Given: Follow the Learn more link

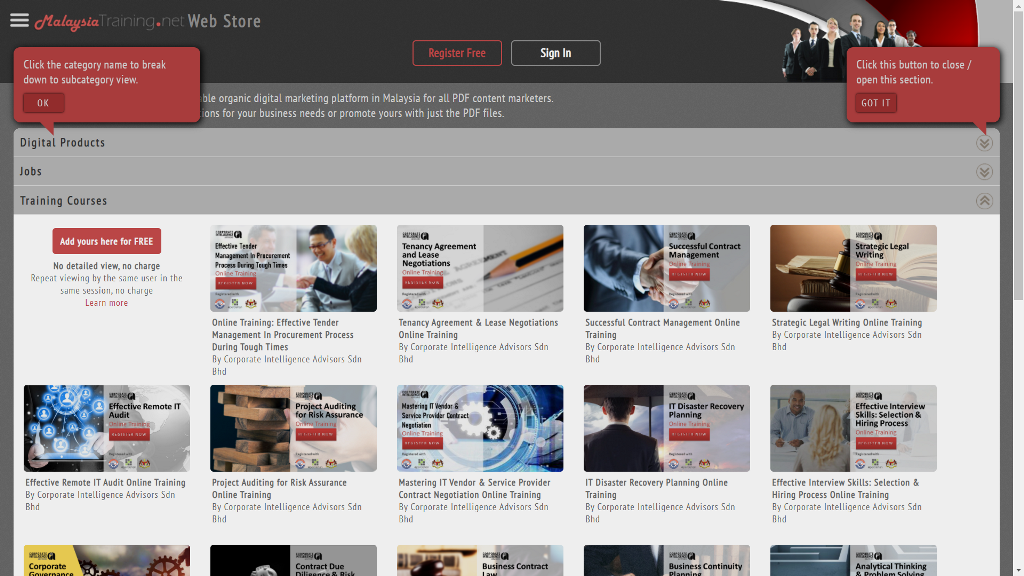Looking at the screenshot, I should [106, 303].
